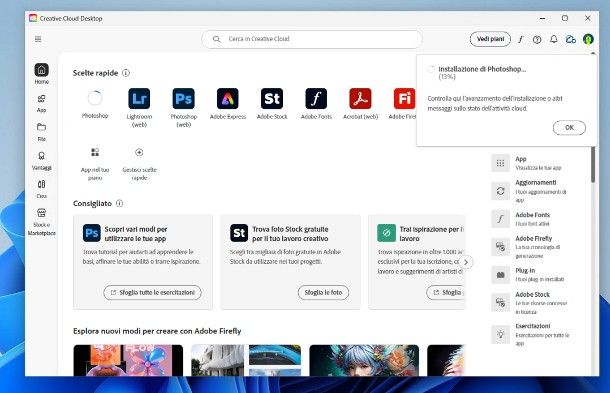Open Gestisci scelte rapide

point(139,164)
